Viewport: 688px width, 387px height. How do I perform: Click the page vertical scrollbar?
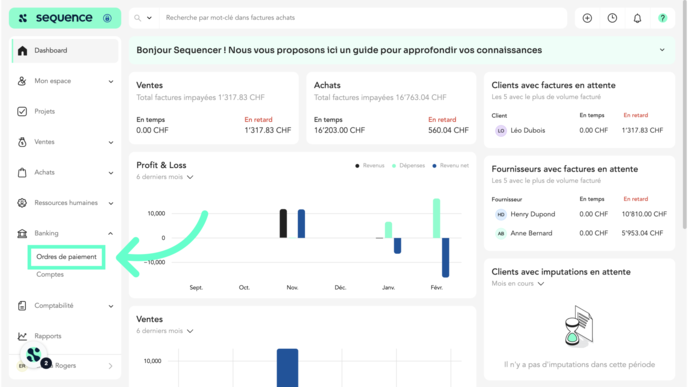pyautogui.click(x=684, y=116)
